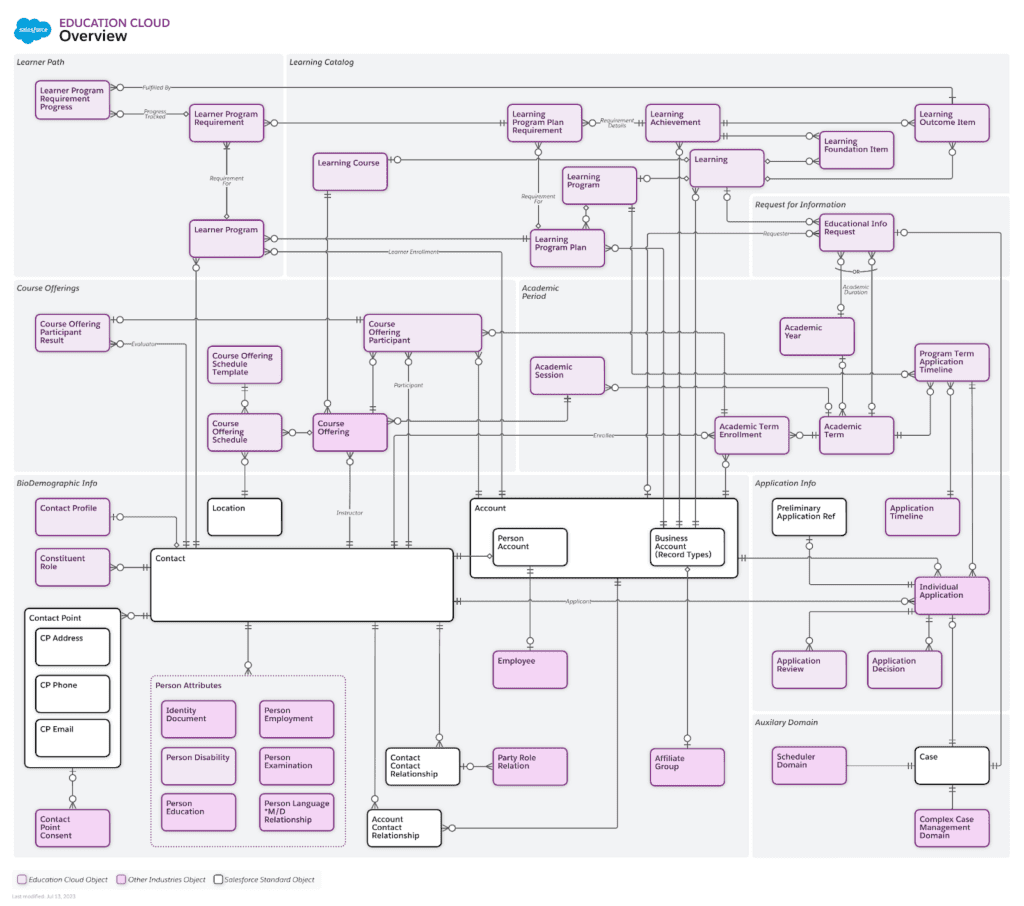Select the Learner Program Requirement Progress box
Screen dimensions: 1024x906
coord(74,100)
